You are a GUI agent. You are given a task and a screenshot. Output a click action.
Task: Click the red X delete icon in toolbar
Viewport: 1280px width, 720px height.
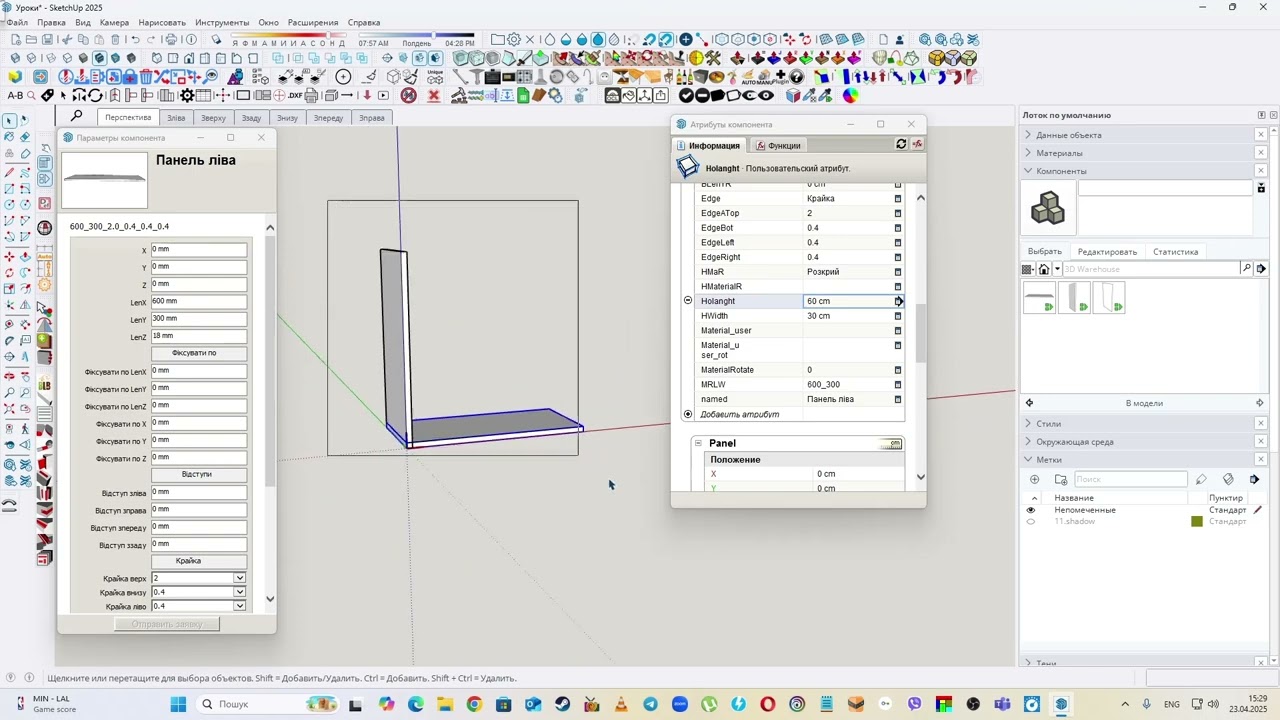[x=434, y=95]
